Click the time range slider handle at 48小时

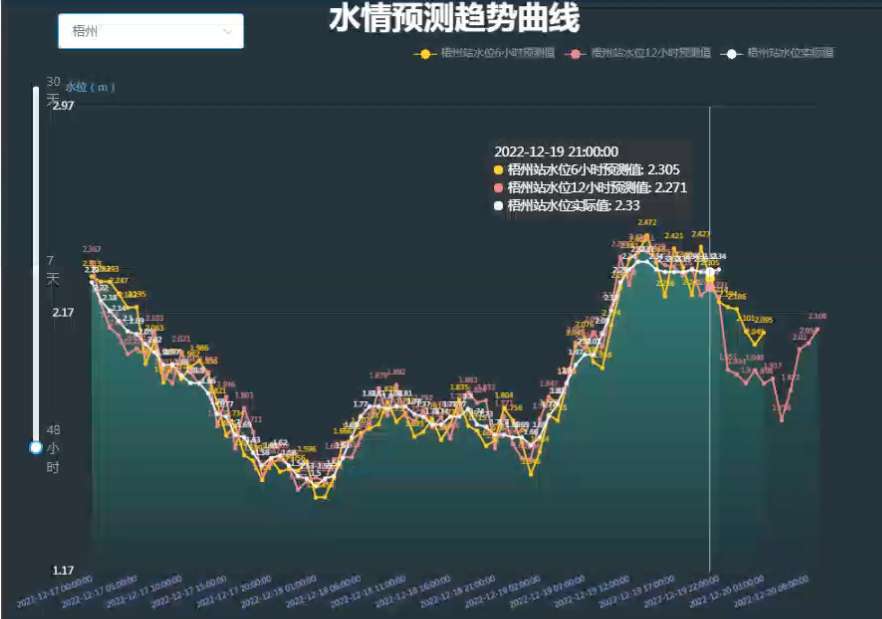36,447
